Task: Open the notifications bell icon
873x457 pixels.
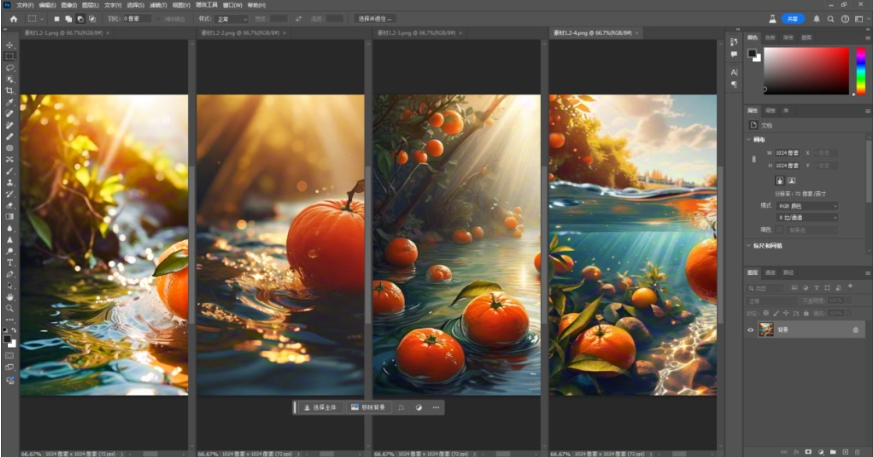Action: [x=817, y=18]
